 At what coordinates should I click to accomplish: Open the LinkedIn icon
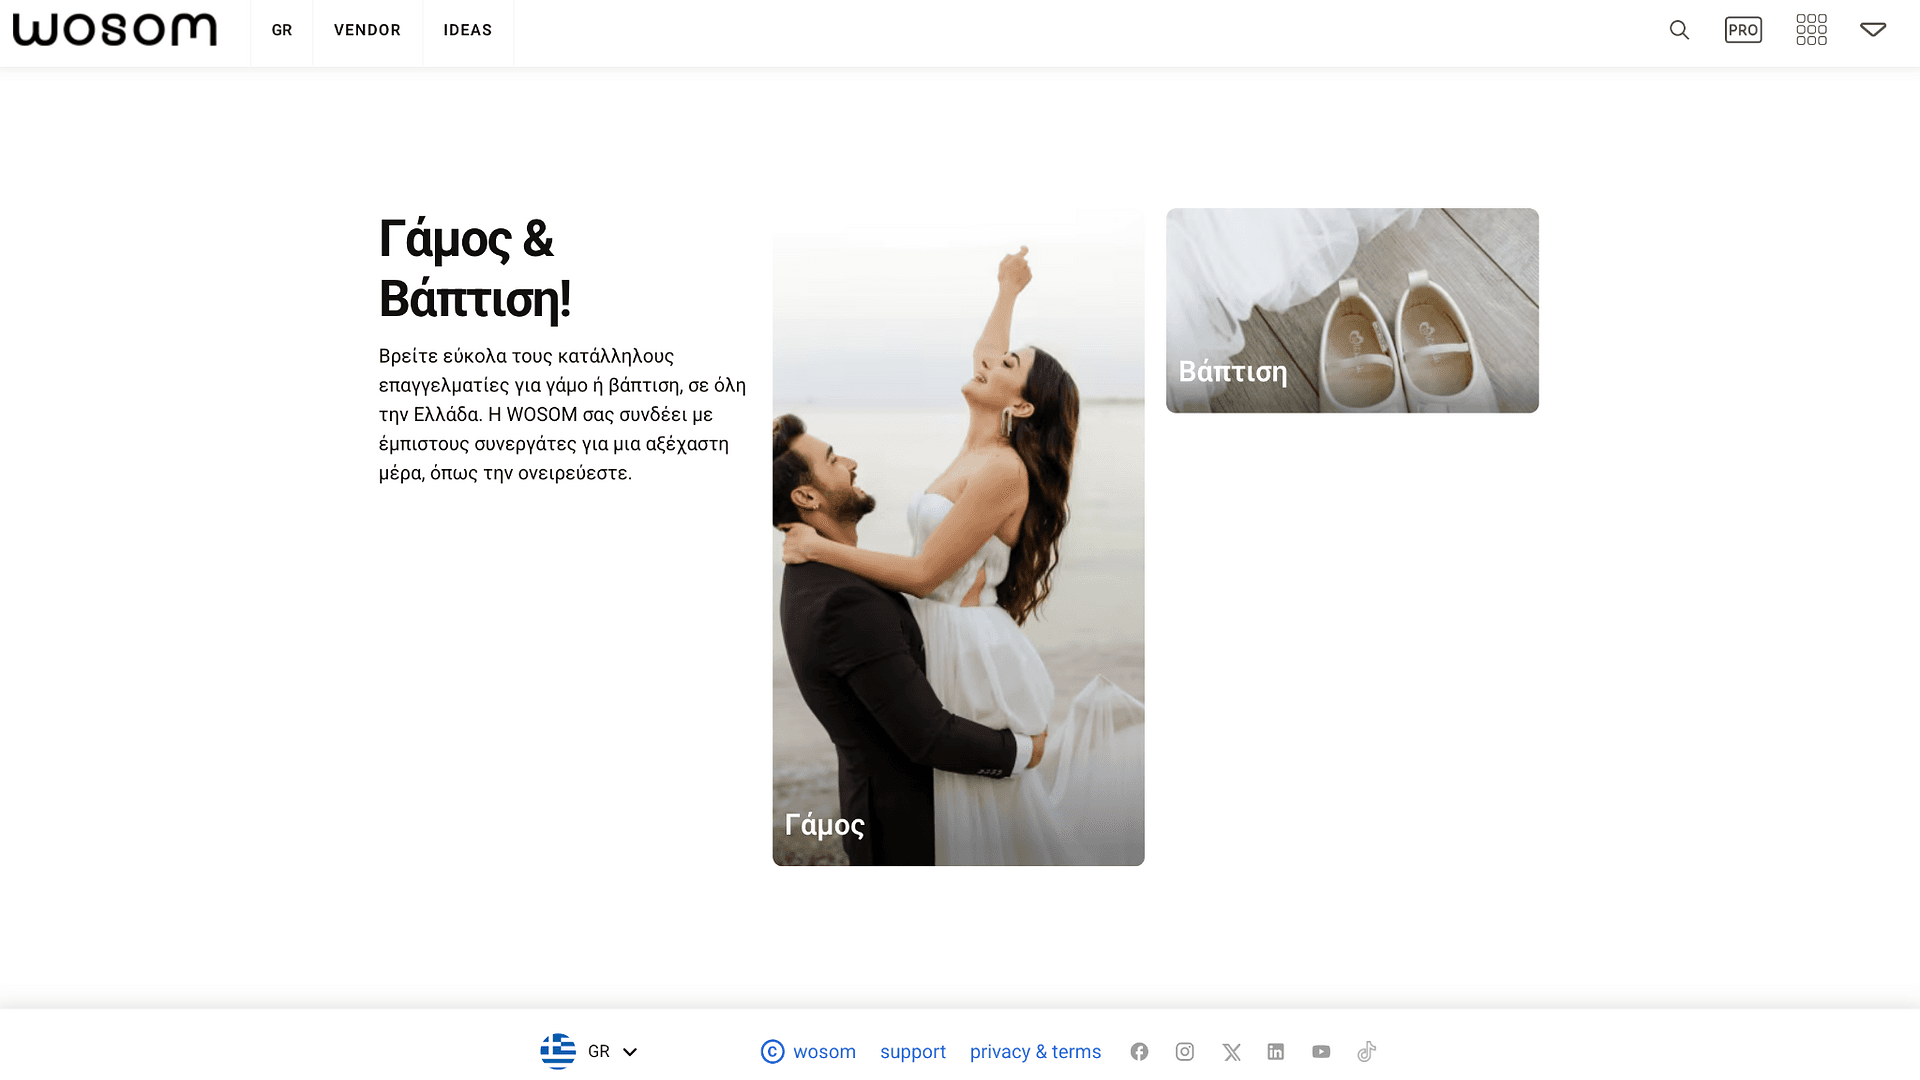pos(1276,1052)
